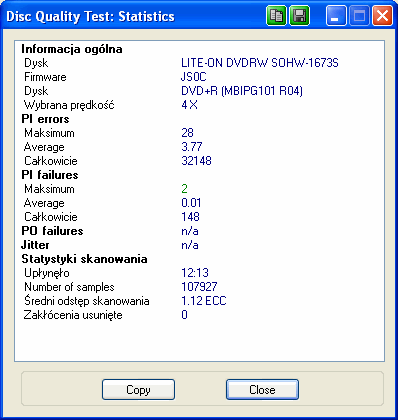
Task: Click PI errors maximum value 28
Action: pos(187,133)
